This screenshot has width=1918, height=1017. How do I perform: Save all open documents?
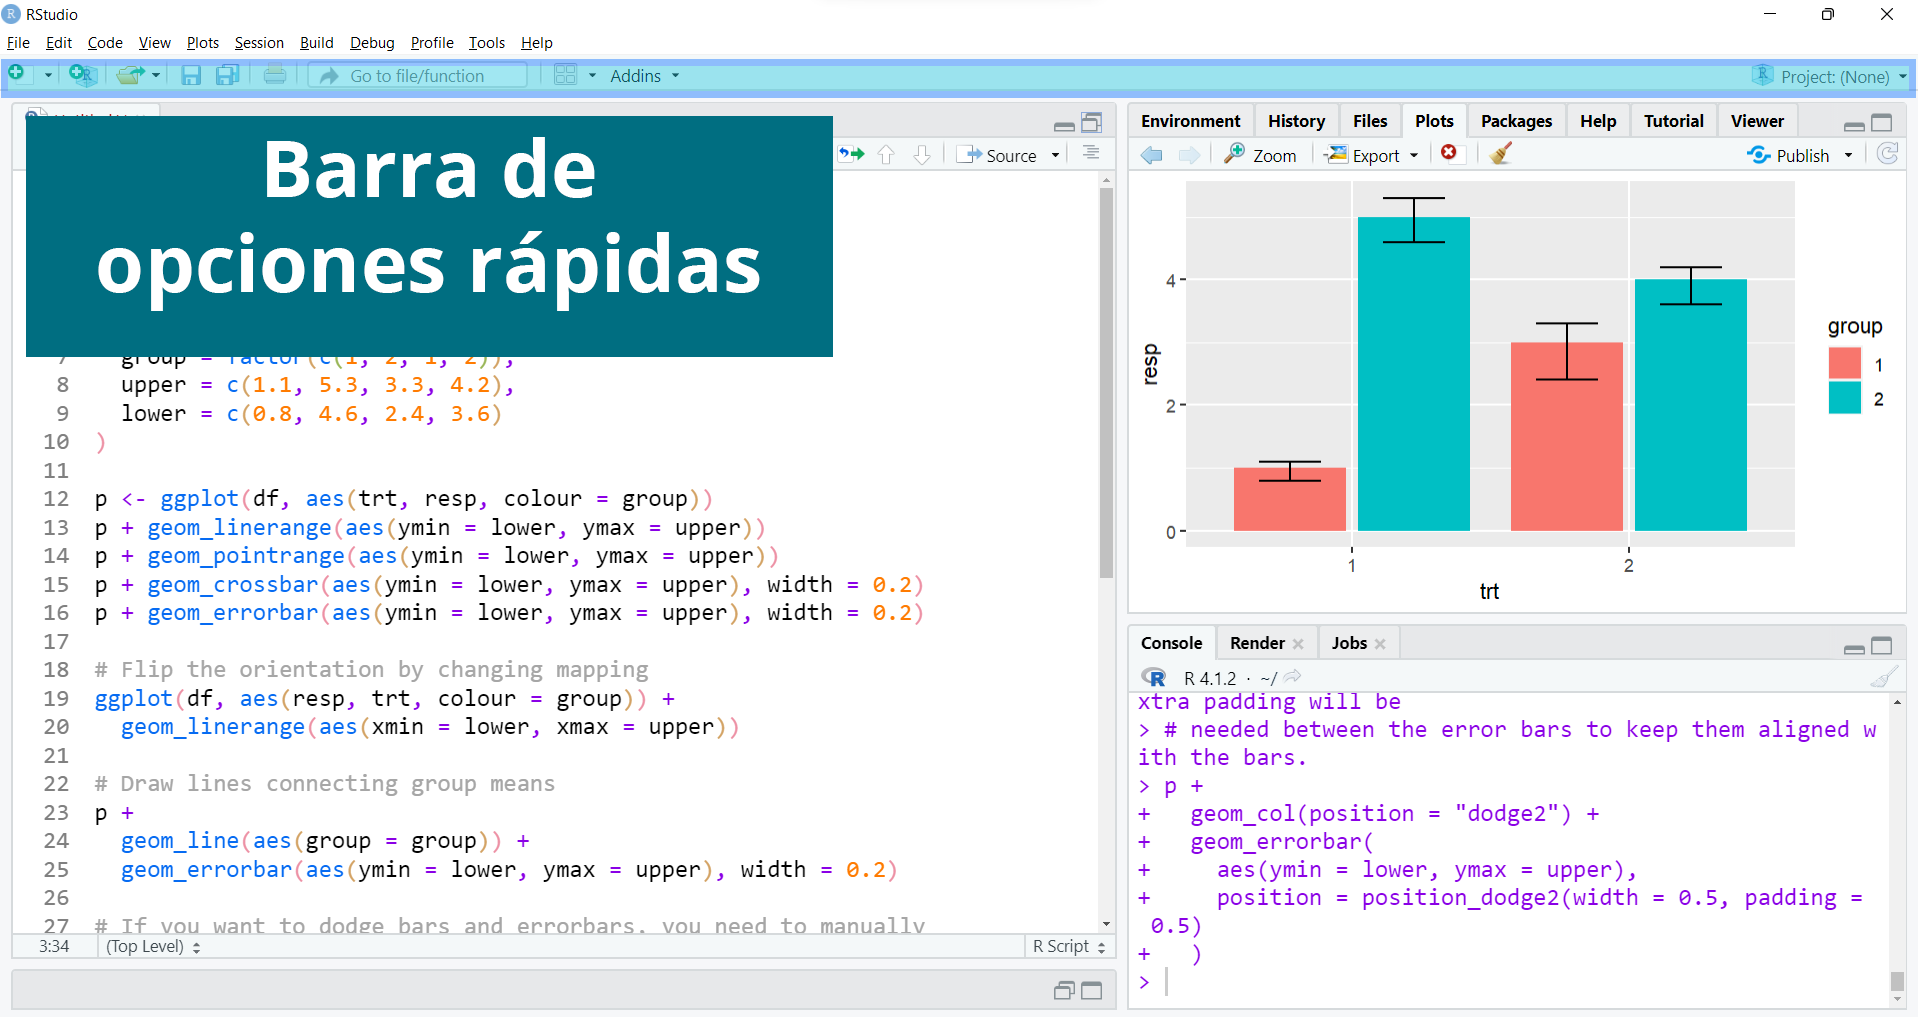pyautogui.click(x=228, y=75)
